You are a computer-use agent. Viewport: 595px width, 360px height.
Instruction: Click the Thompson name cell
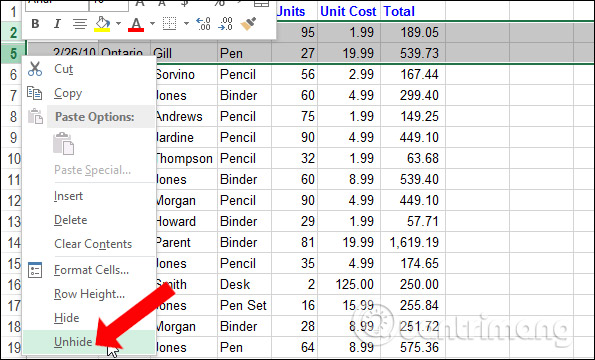[186, 159]
